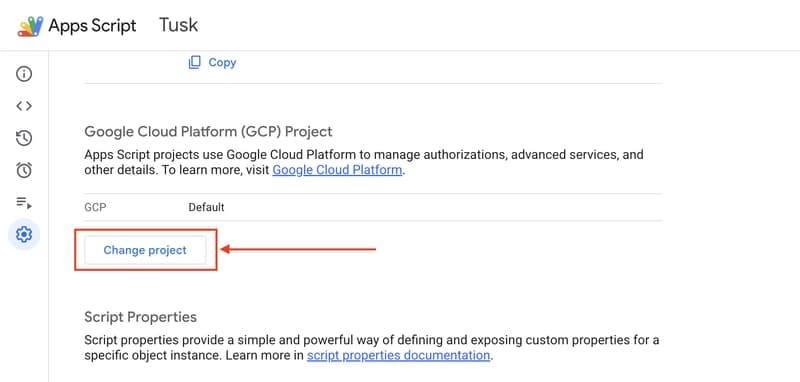This screenshot has height=382, width=800.
Task: Open the script properties documentation link
Action: click(x=398, y=355)
